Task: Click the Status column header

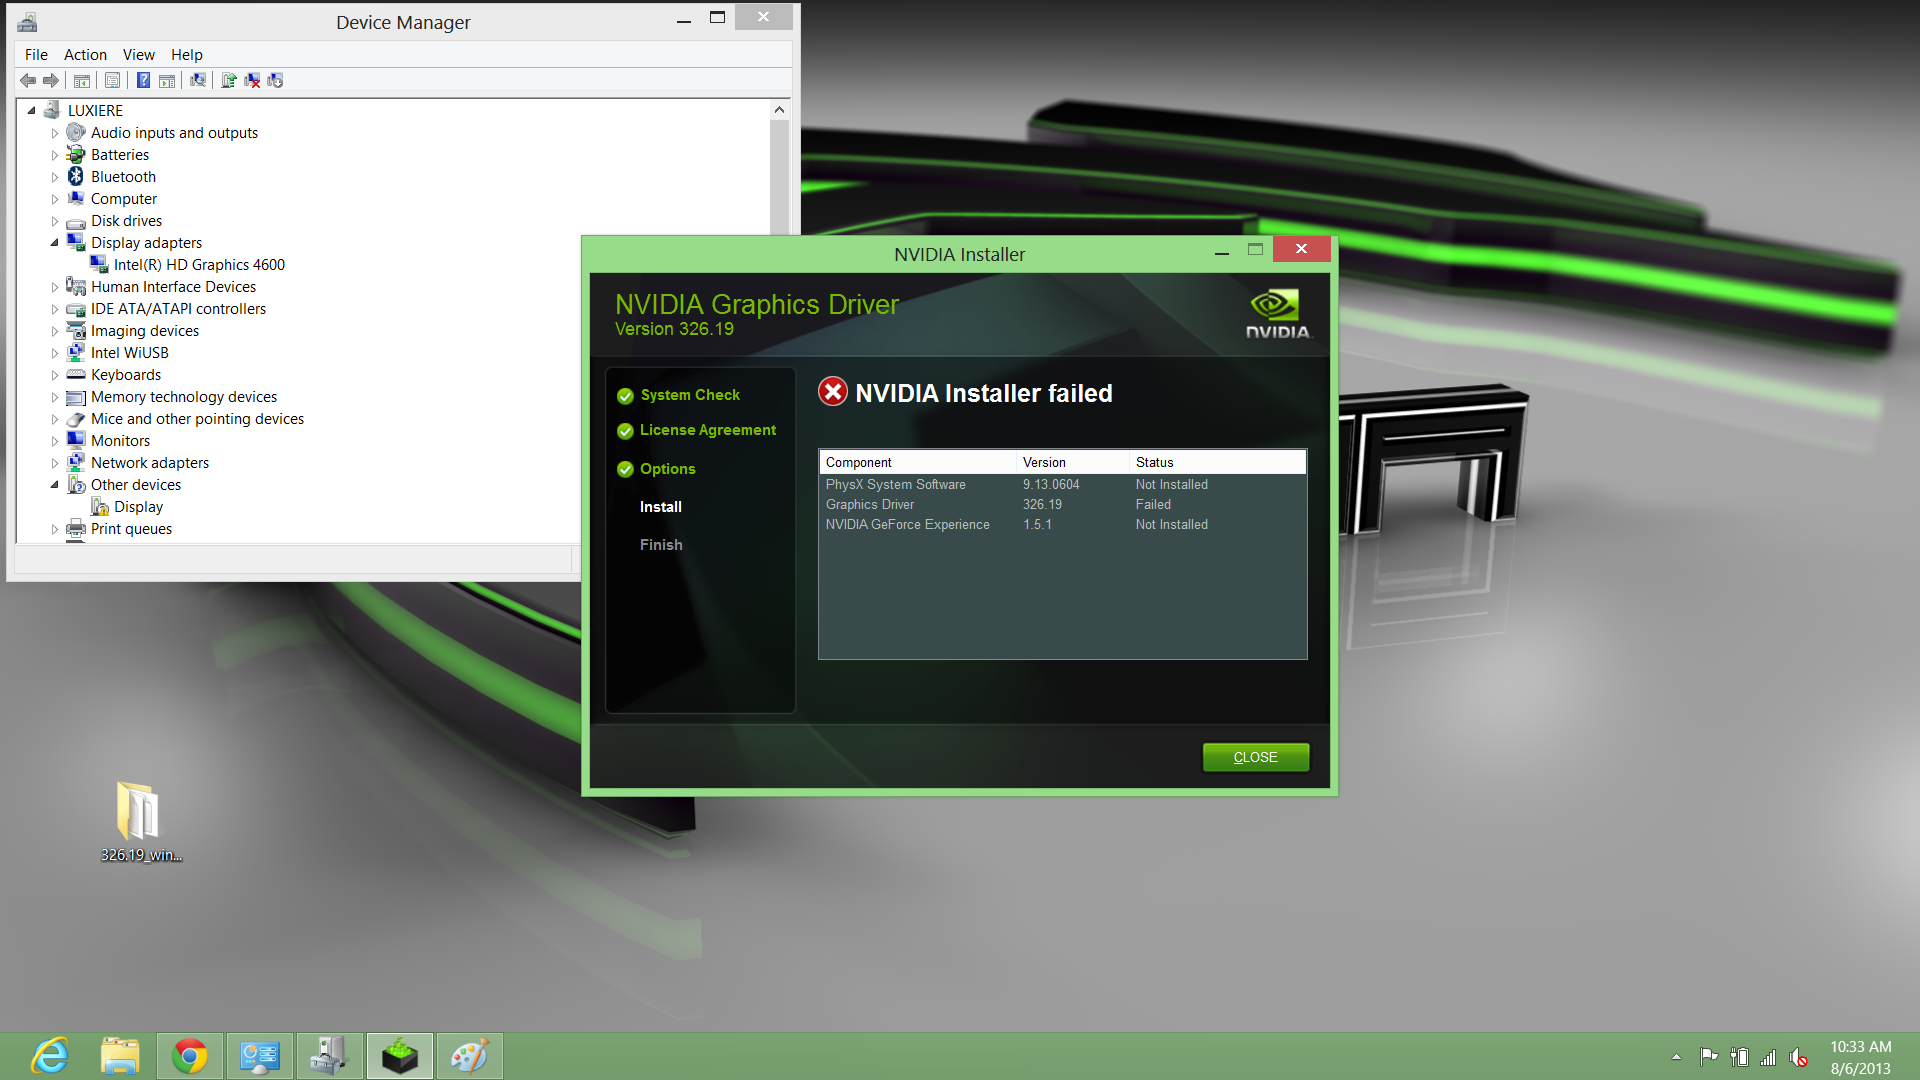Action: coord(1217,462)
